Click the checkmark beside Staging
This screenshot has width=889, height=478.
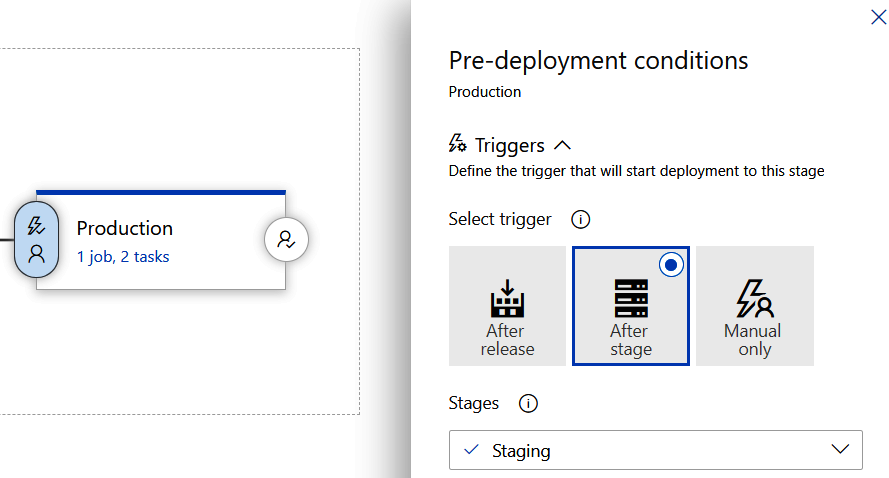coord(472,450)
